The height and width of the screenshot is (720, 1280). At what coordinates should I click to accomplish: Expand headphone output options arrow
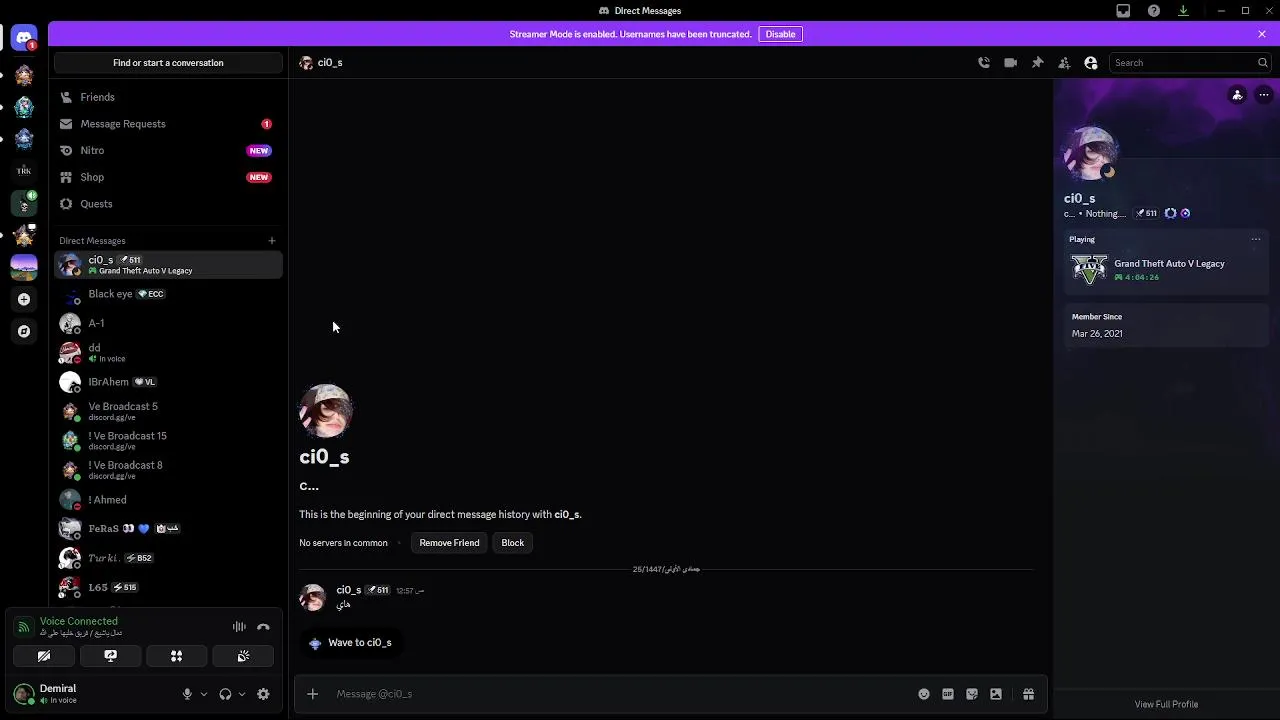[x=242, y=694]
